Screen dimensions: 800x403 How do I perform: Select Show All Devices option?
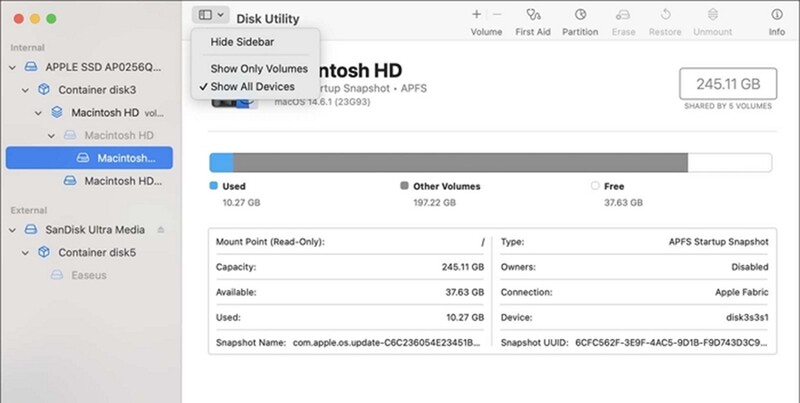point(252,87)
